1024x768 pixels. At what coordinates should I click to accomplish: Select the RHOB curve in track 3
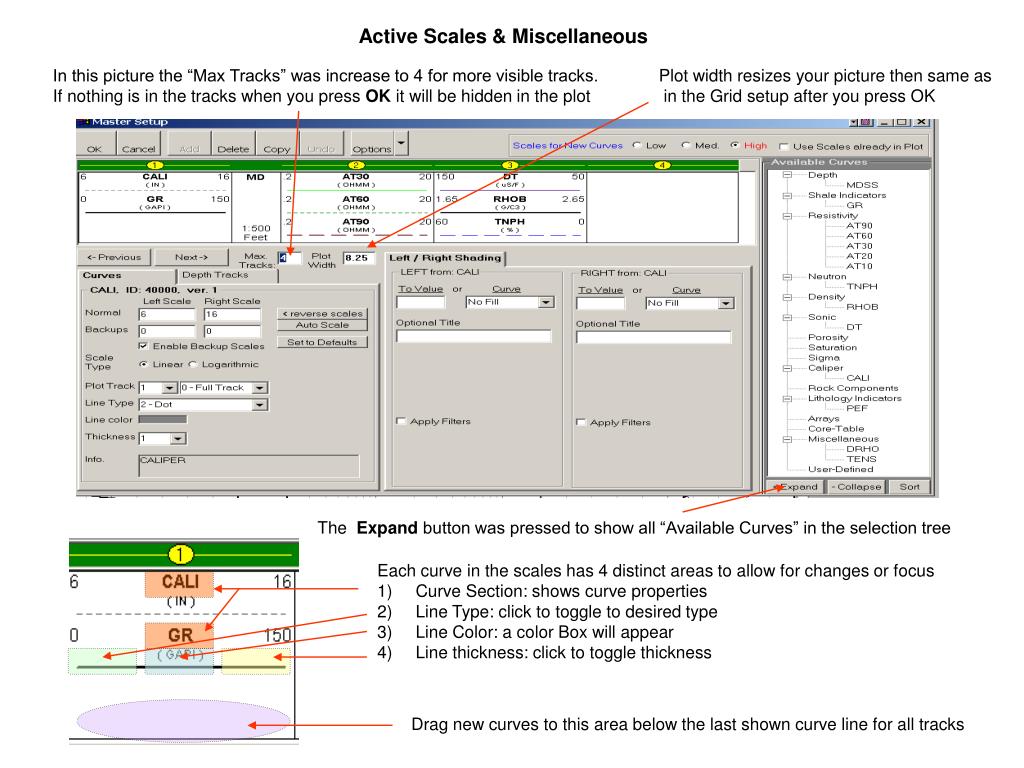point(510,199)
